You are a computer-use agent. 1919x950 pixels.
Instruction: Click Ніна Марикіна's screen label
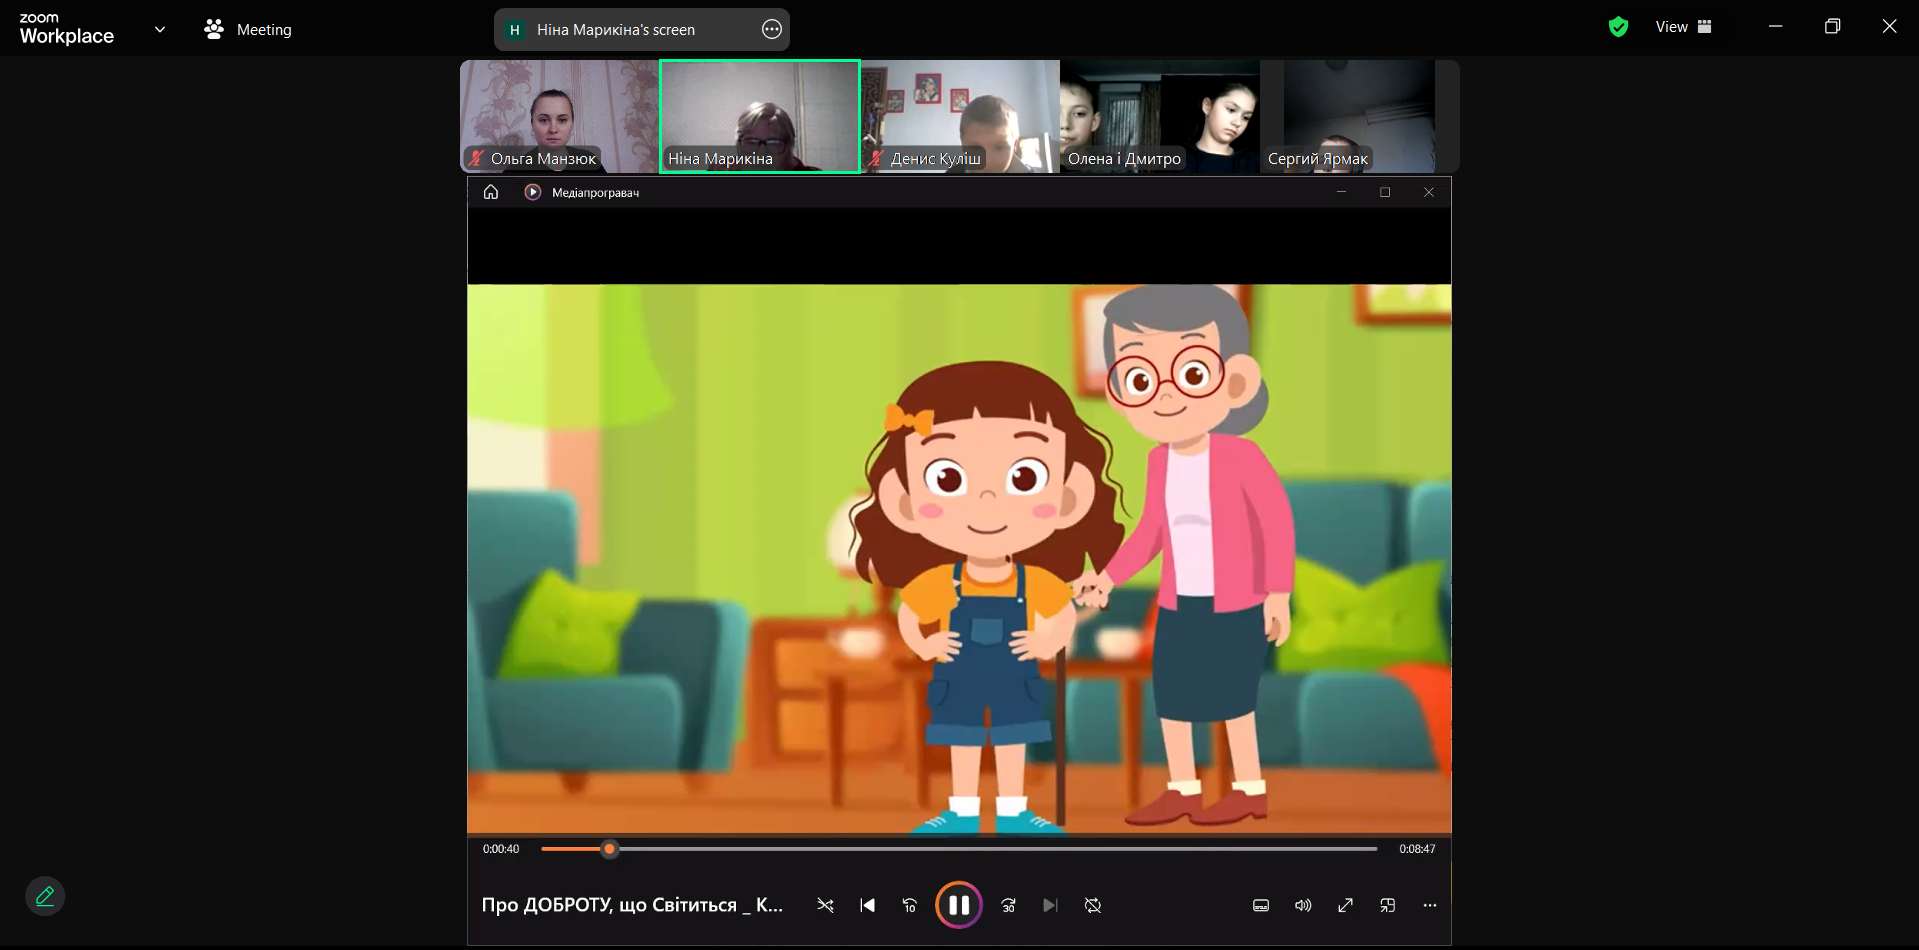[616, 30]
